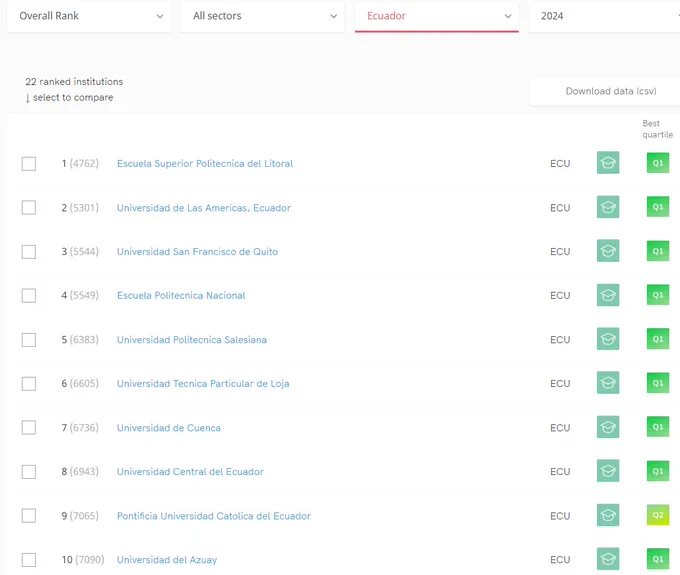Open Universidad Politecnica Salesiana link
Screen dimensions: 680x575
[192, 340]
